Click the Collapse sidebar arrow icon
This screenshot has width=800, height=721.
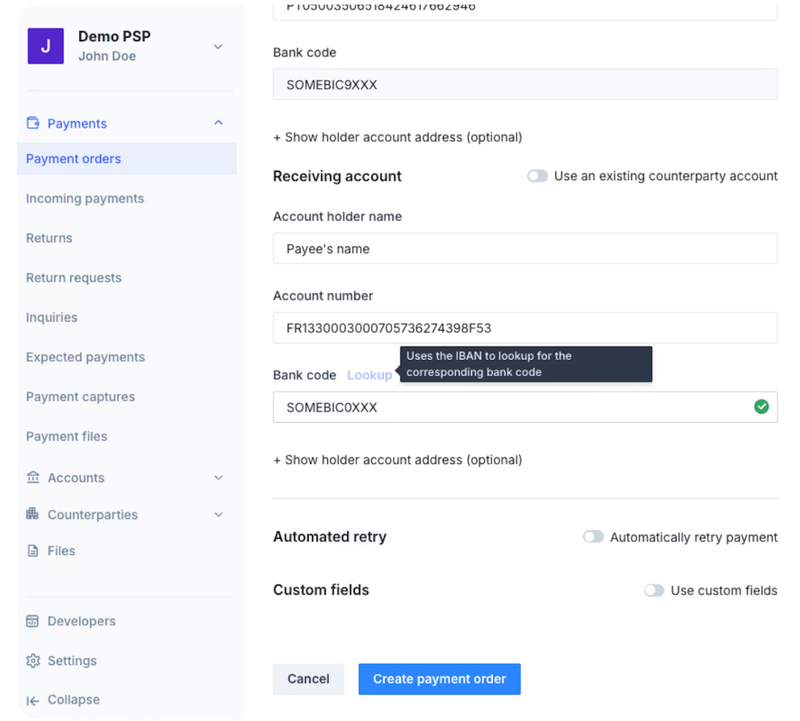(x=33, y=700)
